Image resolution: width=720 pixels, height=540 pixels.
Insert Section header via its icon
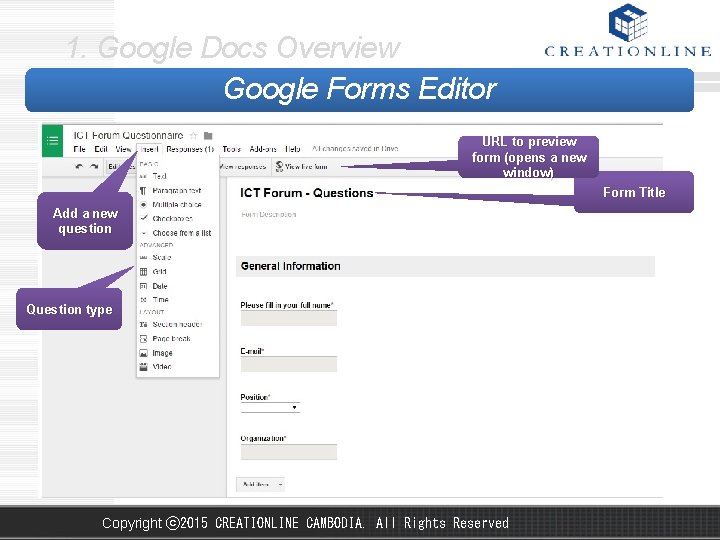coord(143,324)
